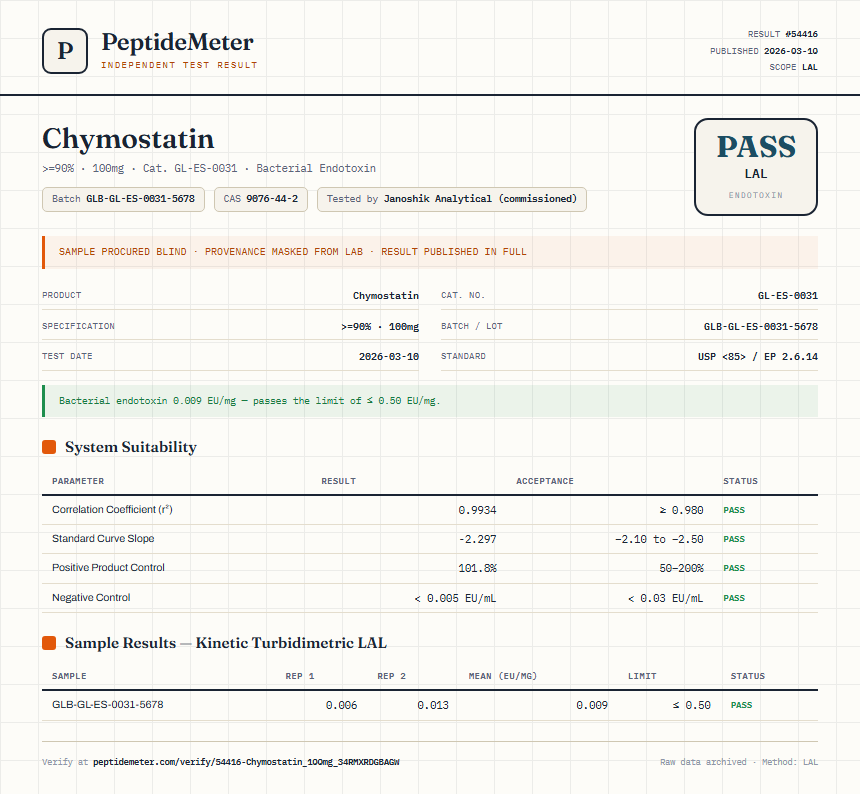Click the Positive Product Control row label
Screen dimensions: 860x794
point(108,568)
